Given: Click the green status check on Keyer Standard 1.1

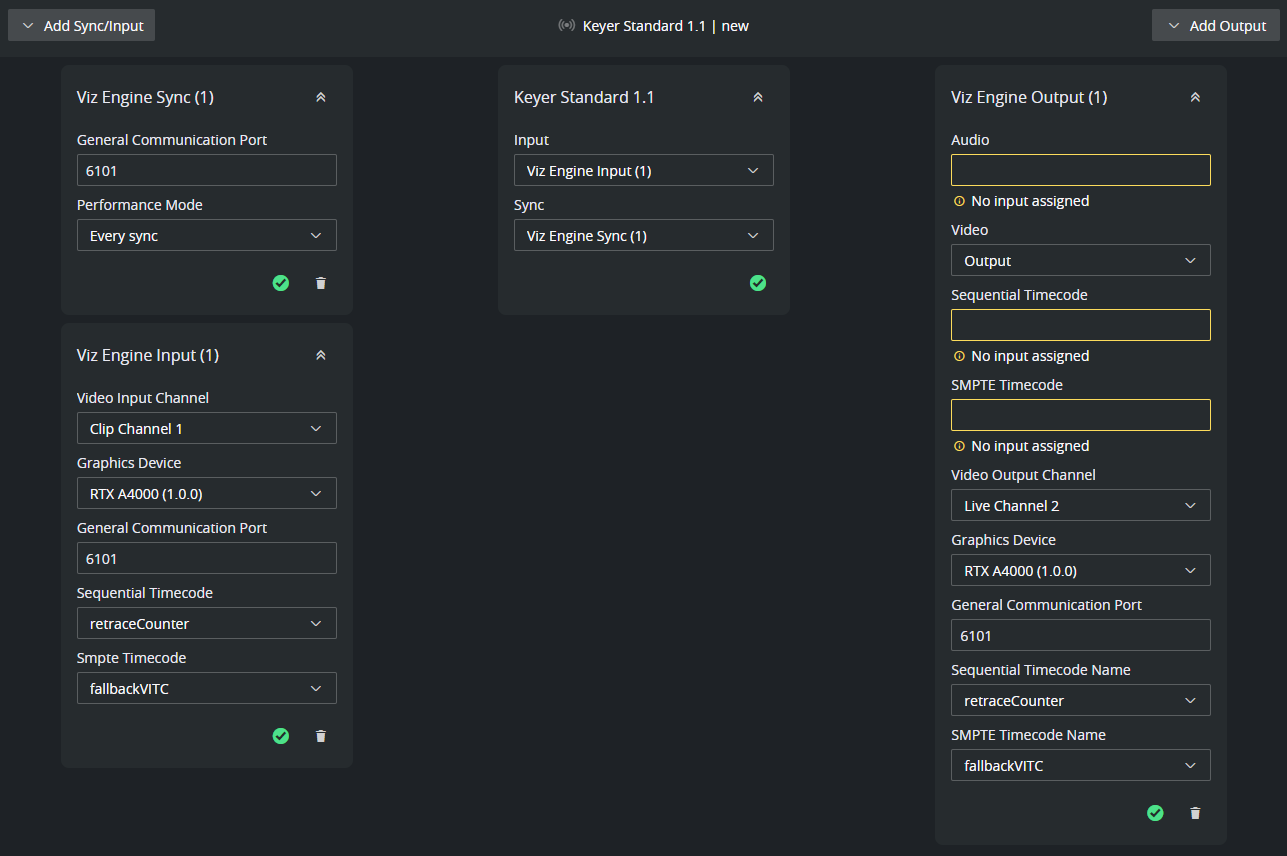Looking at the screenshot, I should (x=758, y=283).
